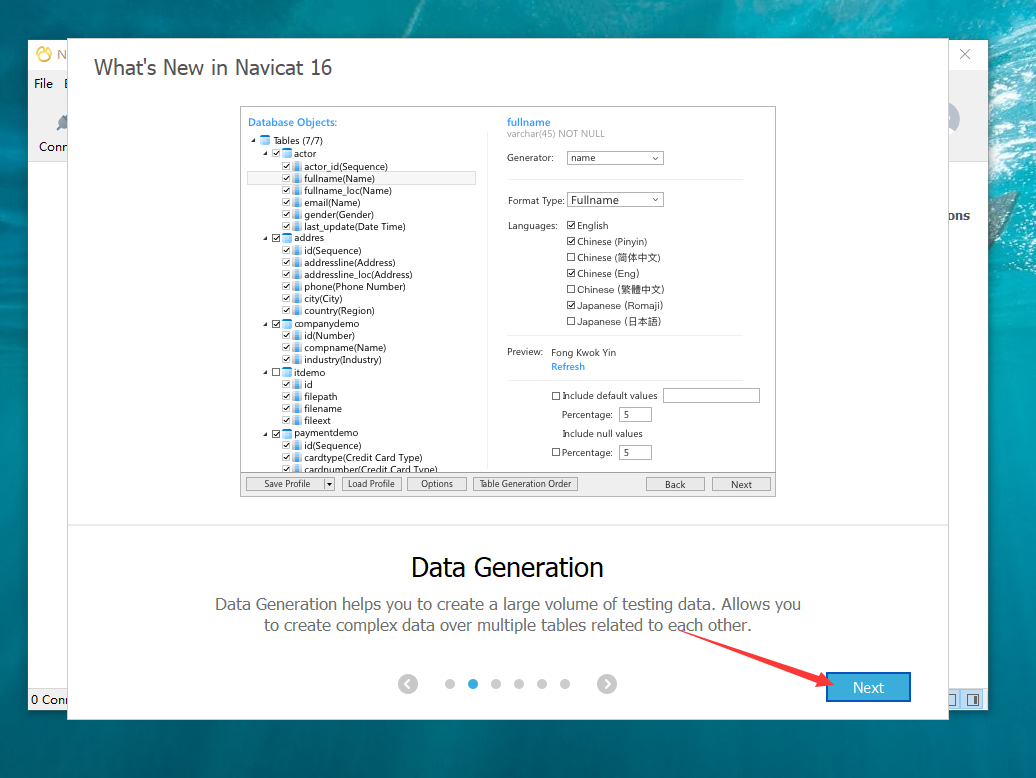Select the first slide indicator dot
The height and width of the screenshot is (778, 1036).
tap(450, 684)
